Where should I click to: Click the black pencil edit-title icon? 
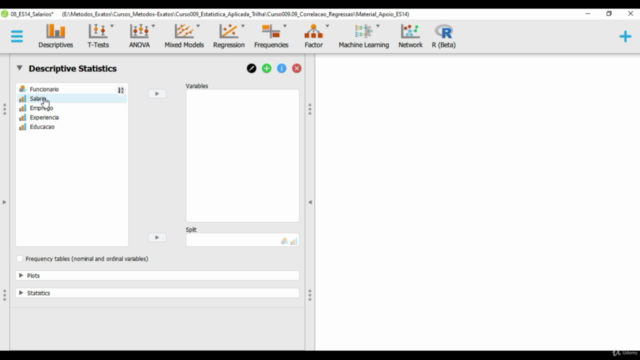[251, 68]
